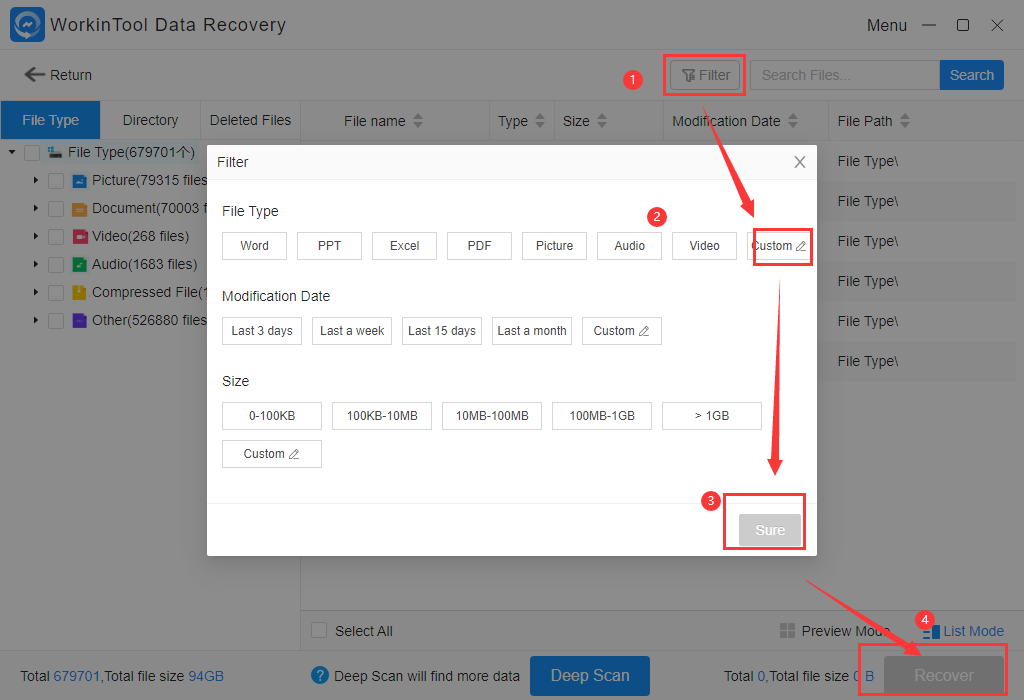The height and width of the screenshot is (700, 1024).
Task: Check the File Type root checkbox
Action: click(32, 153)
